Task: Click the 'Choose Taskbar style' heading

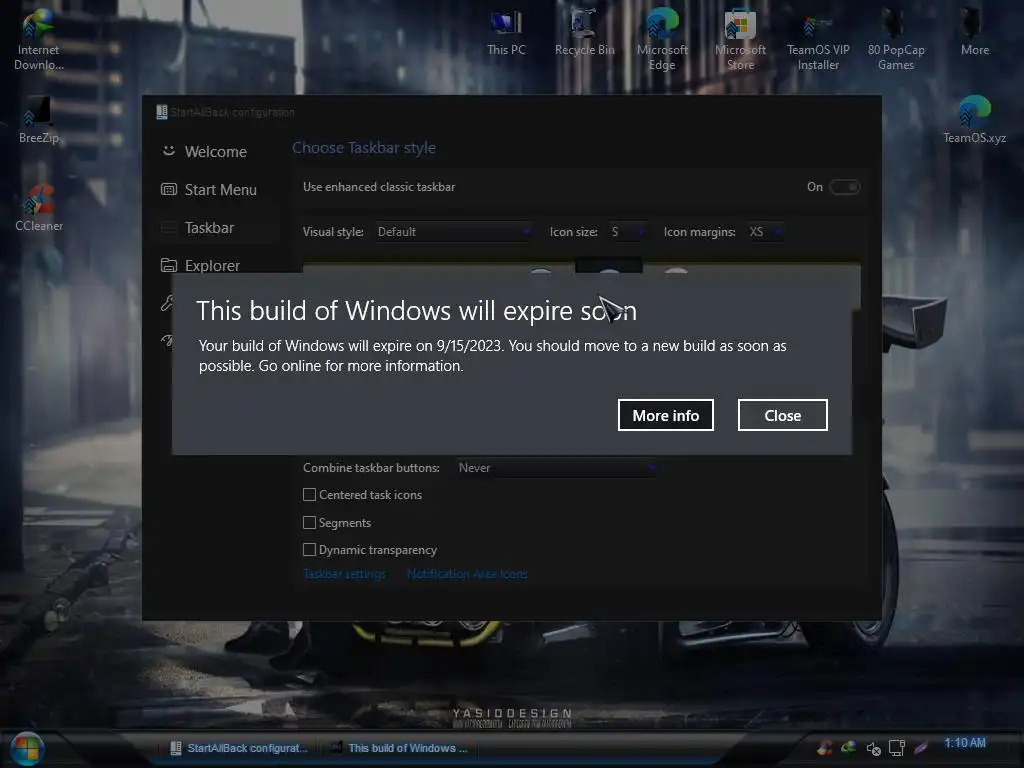Action: 364,148
